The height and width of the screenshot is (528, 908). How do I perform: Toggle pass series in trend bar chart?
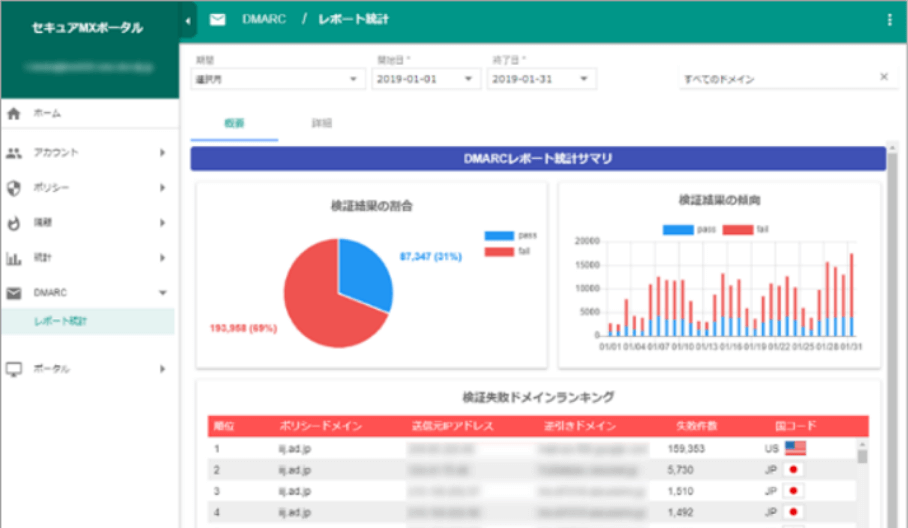point(676,229)
